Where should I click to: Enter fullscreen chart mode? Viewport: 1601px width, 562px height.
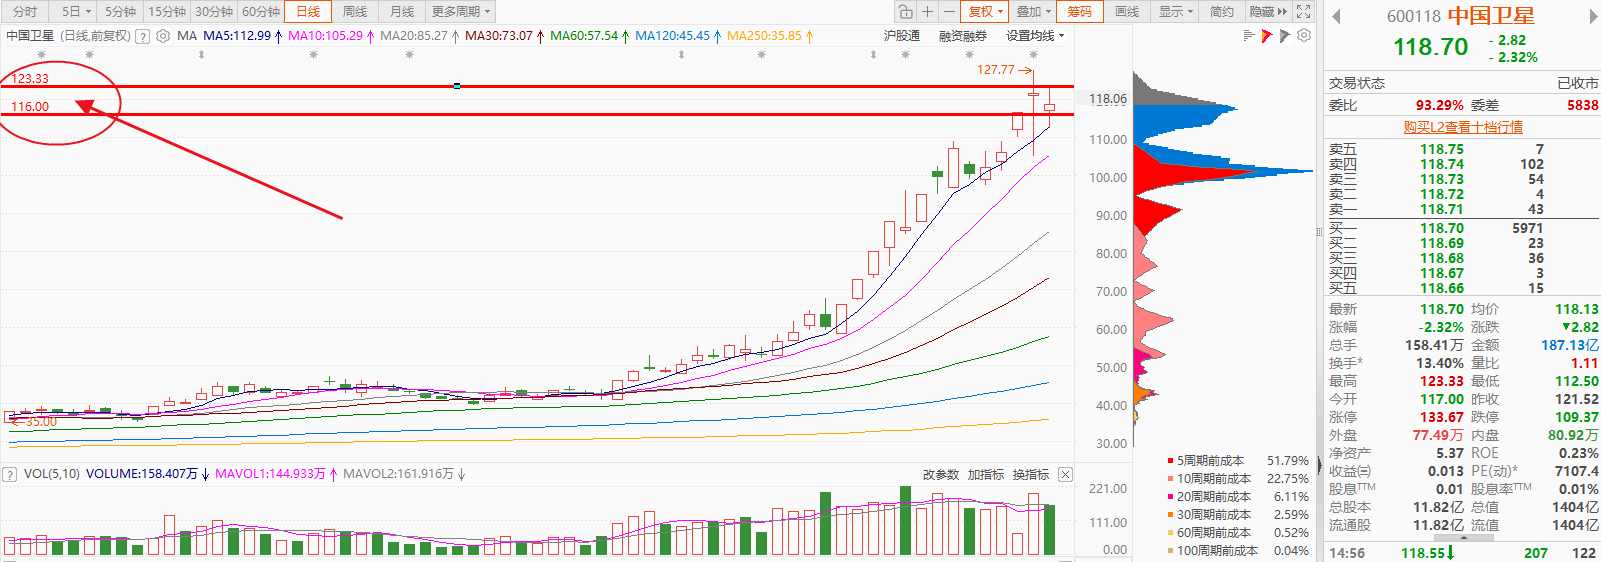1303,12
